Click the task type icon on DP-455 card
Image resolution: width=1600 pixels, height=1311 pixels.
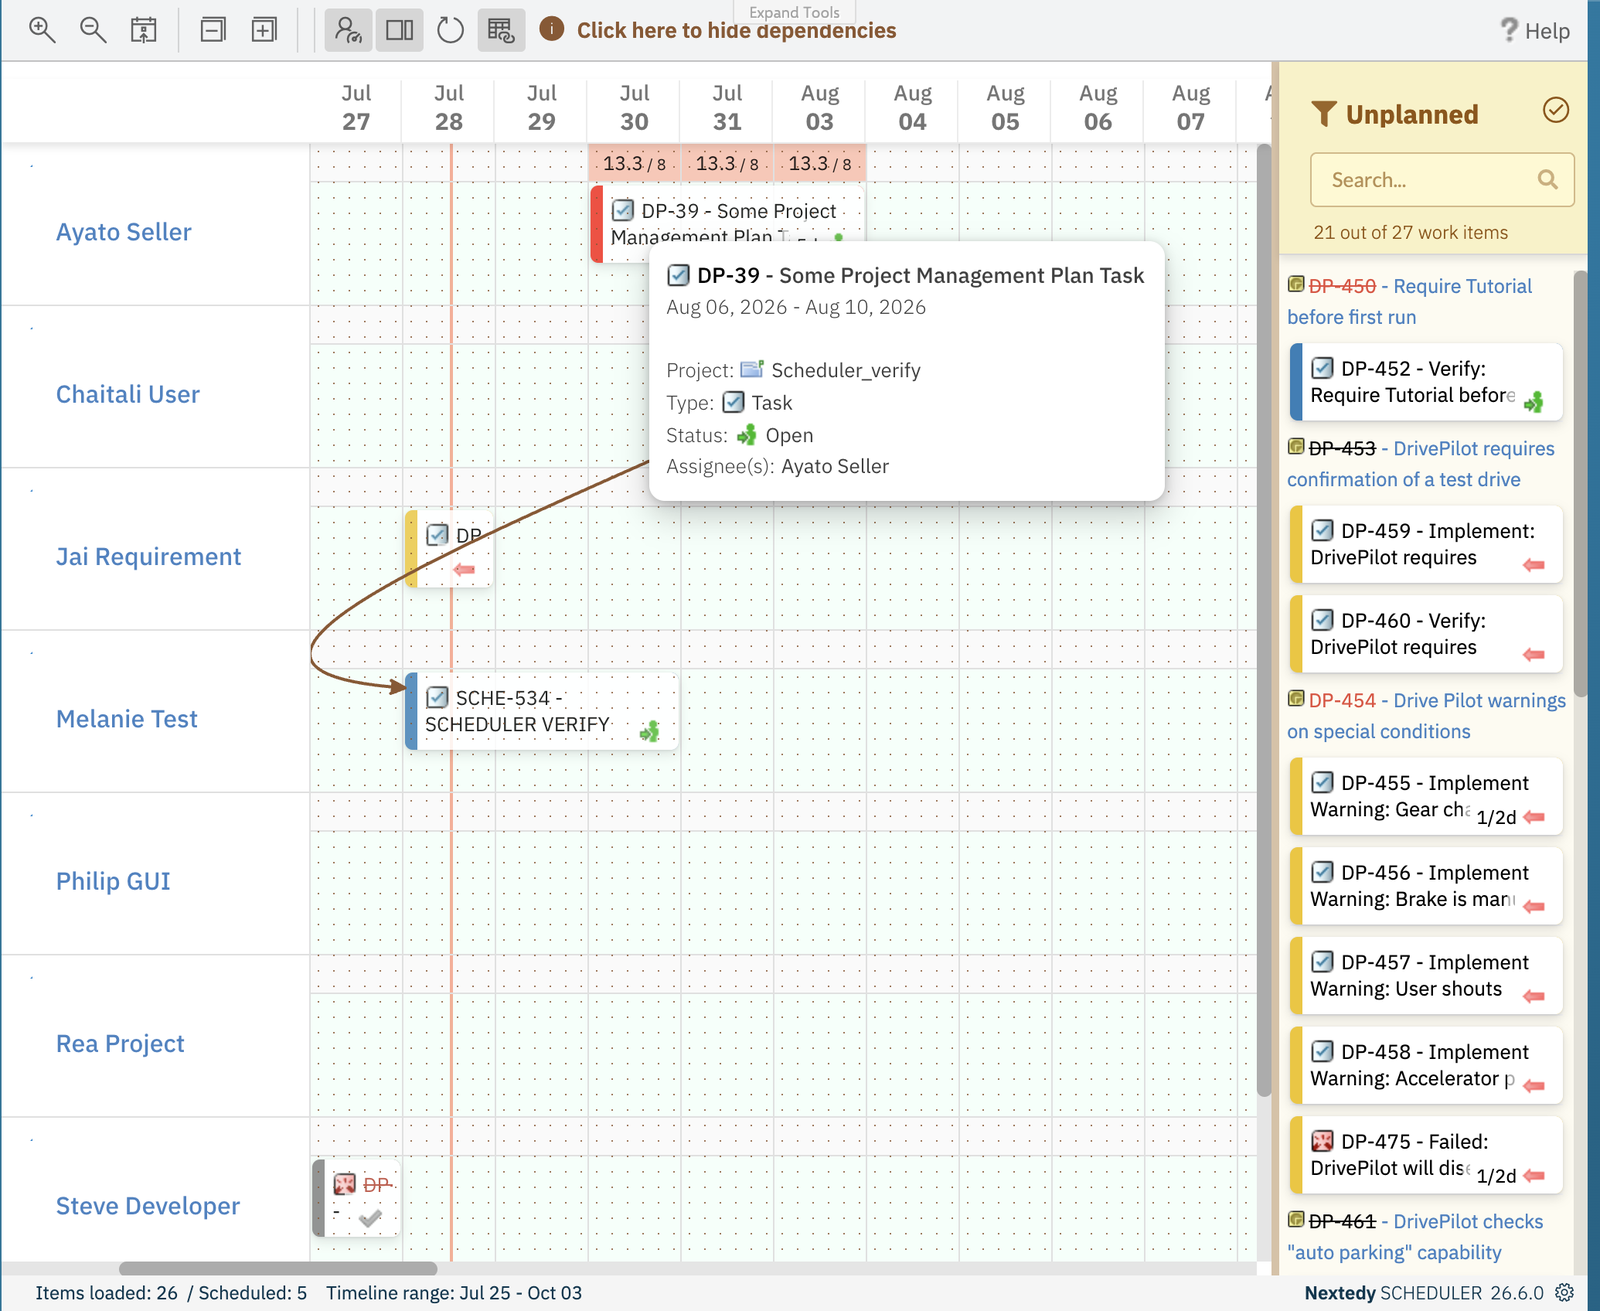1322,782
